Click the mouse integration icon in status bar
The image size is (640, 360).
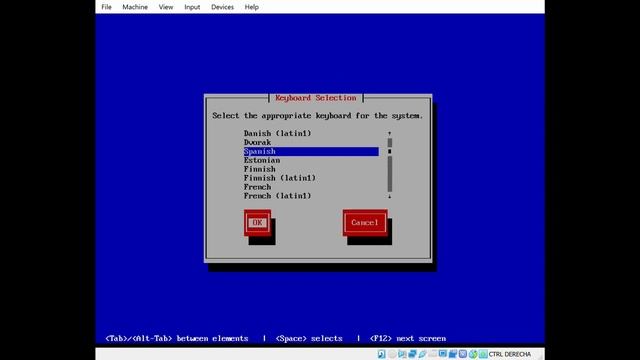pos(473,354)
